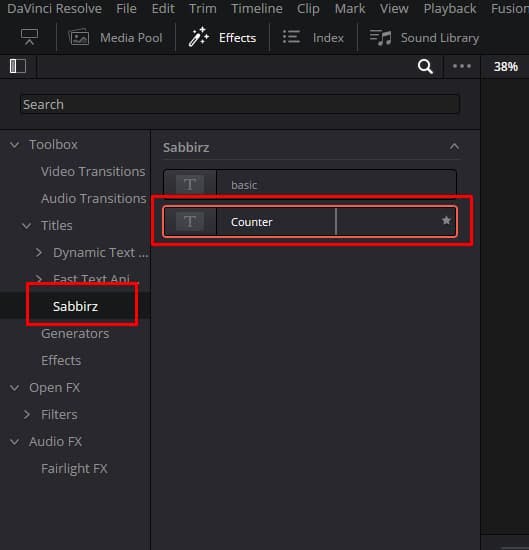Viewport: 529px width, 550px height.
Task: Open the File menu
Action: pyautogui.click(x=126, y=8)
